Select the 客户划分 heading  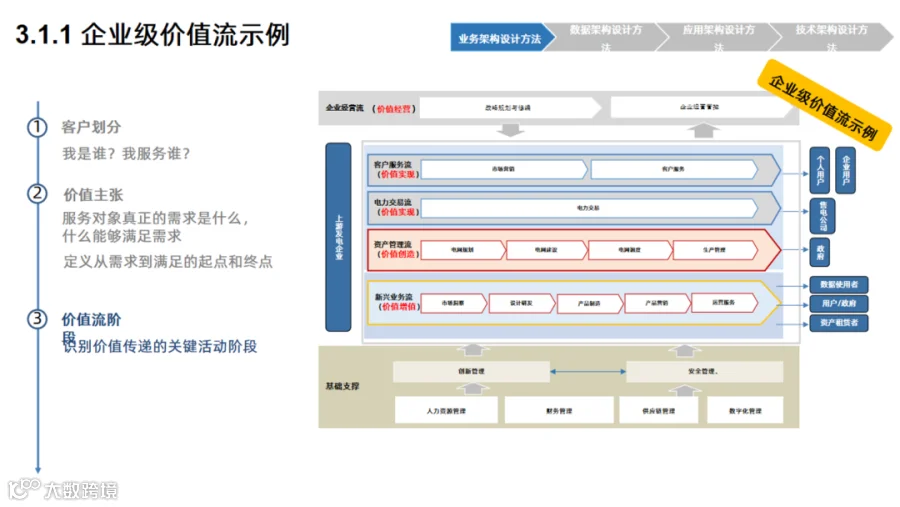tap(91, 127)
